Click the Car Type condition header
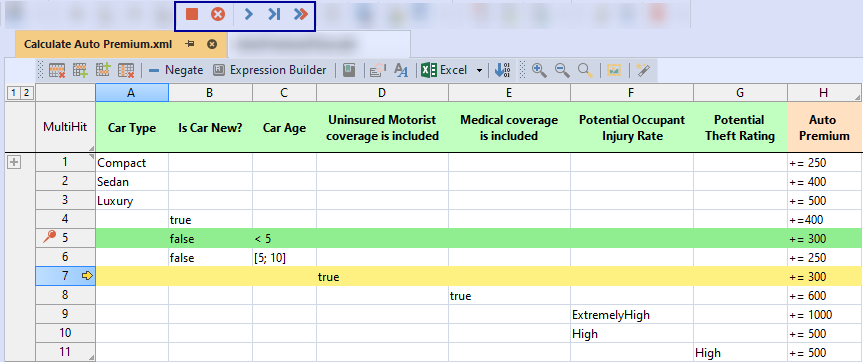Viewport: 863px width, 362px height. [x=132, y=128]
